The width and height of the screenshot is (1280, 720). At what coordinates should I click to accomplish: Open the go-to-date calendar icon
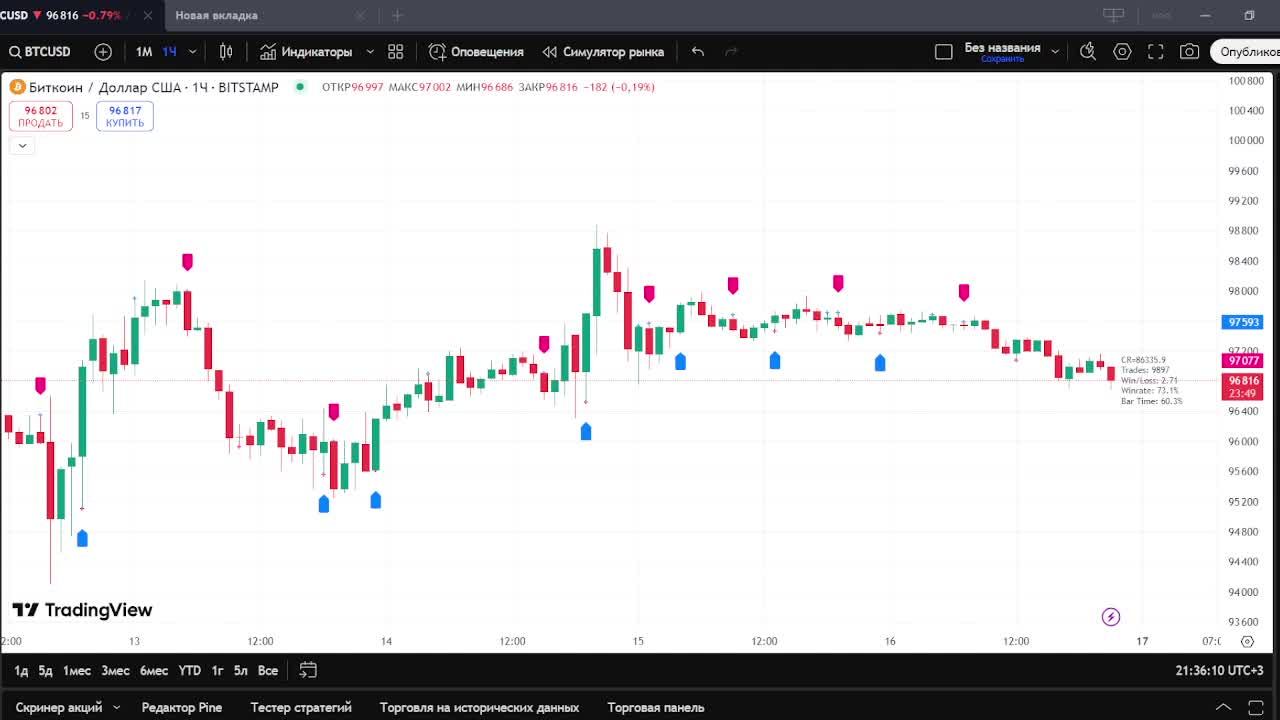pyautogui.click(x=308, y=670)
